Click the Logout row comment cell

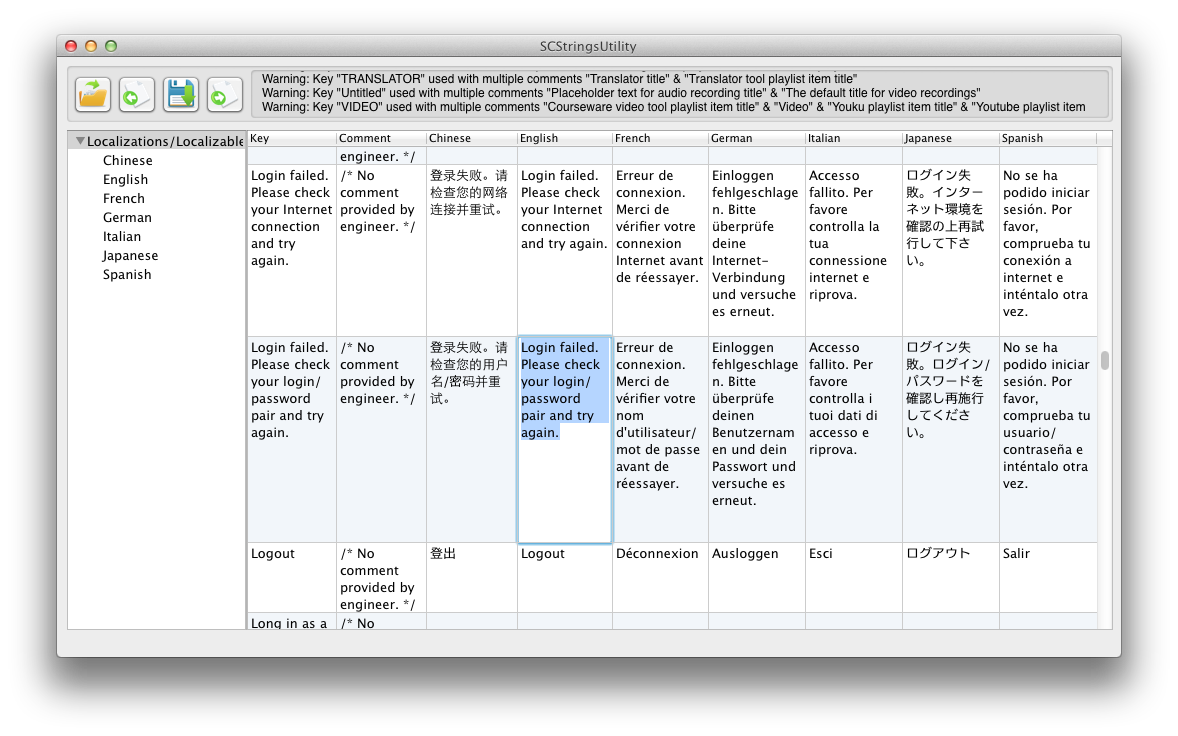[x=381, y=578]
